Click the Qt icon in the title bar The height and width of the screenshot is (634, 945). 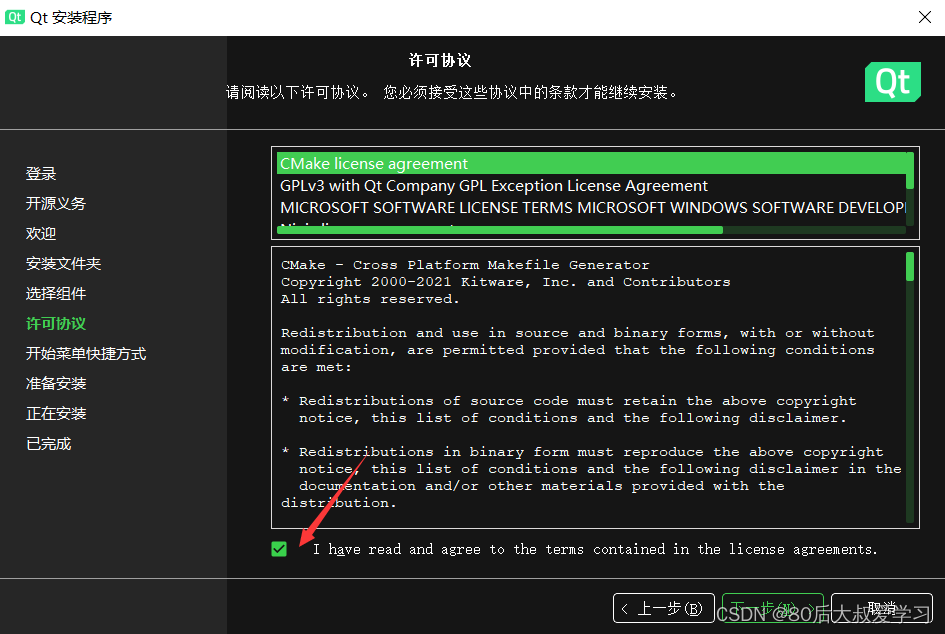(14, 17)
